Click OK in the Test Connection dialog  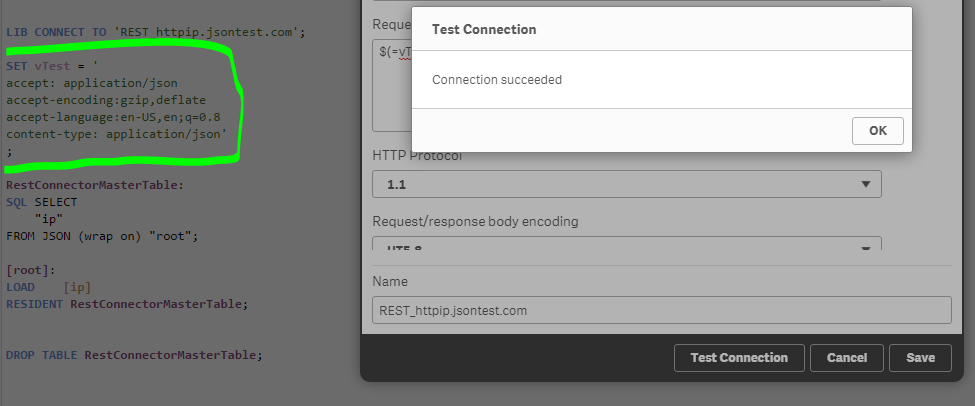(877, 131)
